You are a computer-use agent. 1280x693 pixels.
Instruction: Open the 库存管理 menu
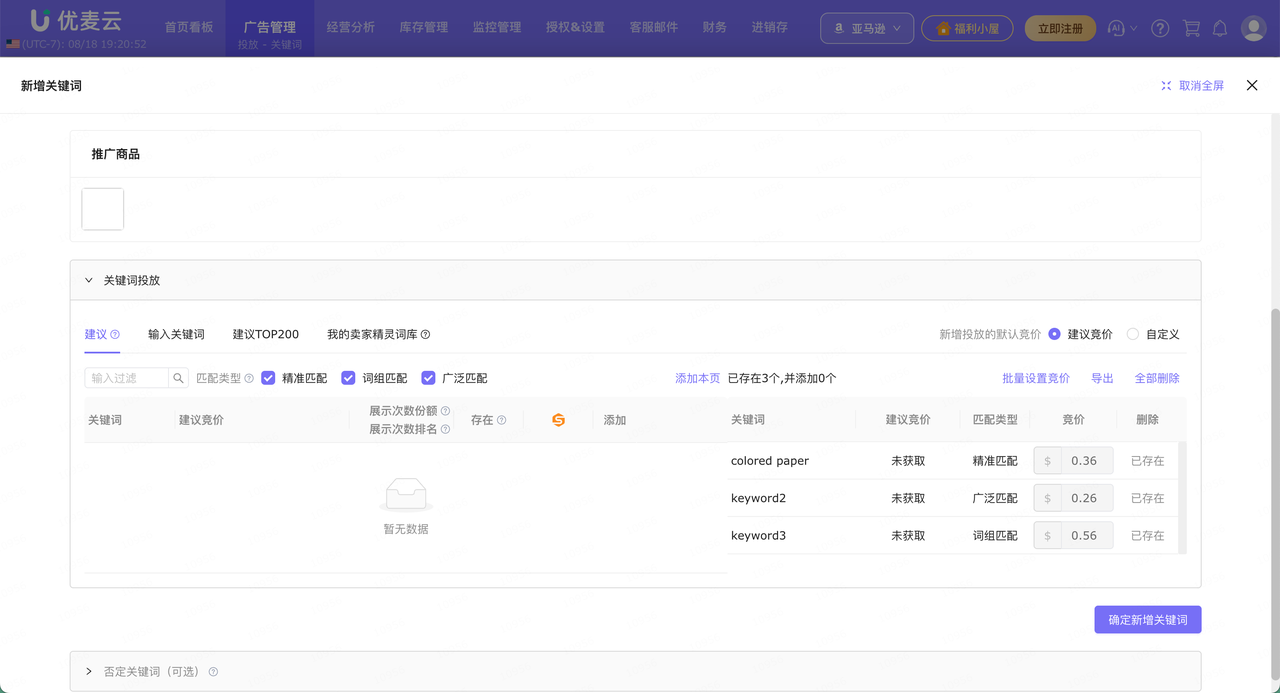point(424,27)
